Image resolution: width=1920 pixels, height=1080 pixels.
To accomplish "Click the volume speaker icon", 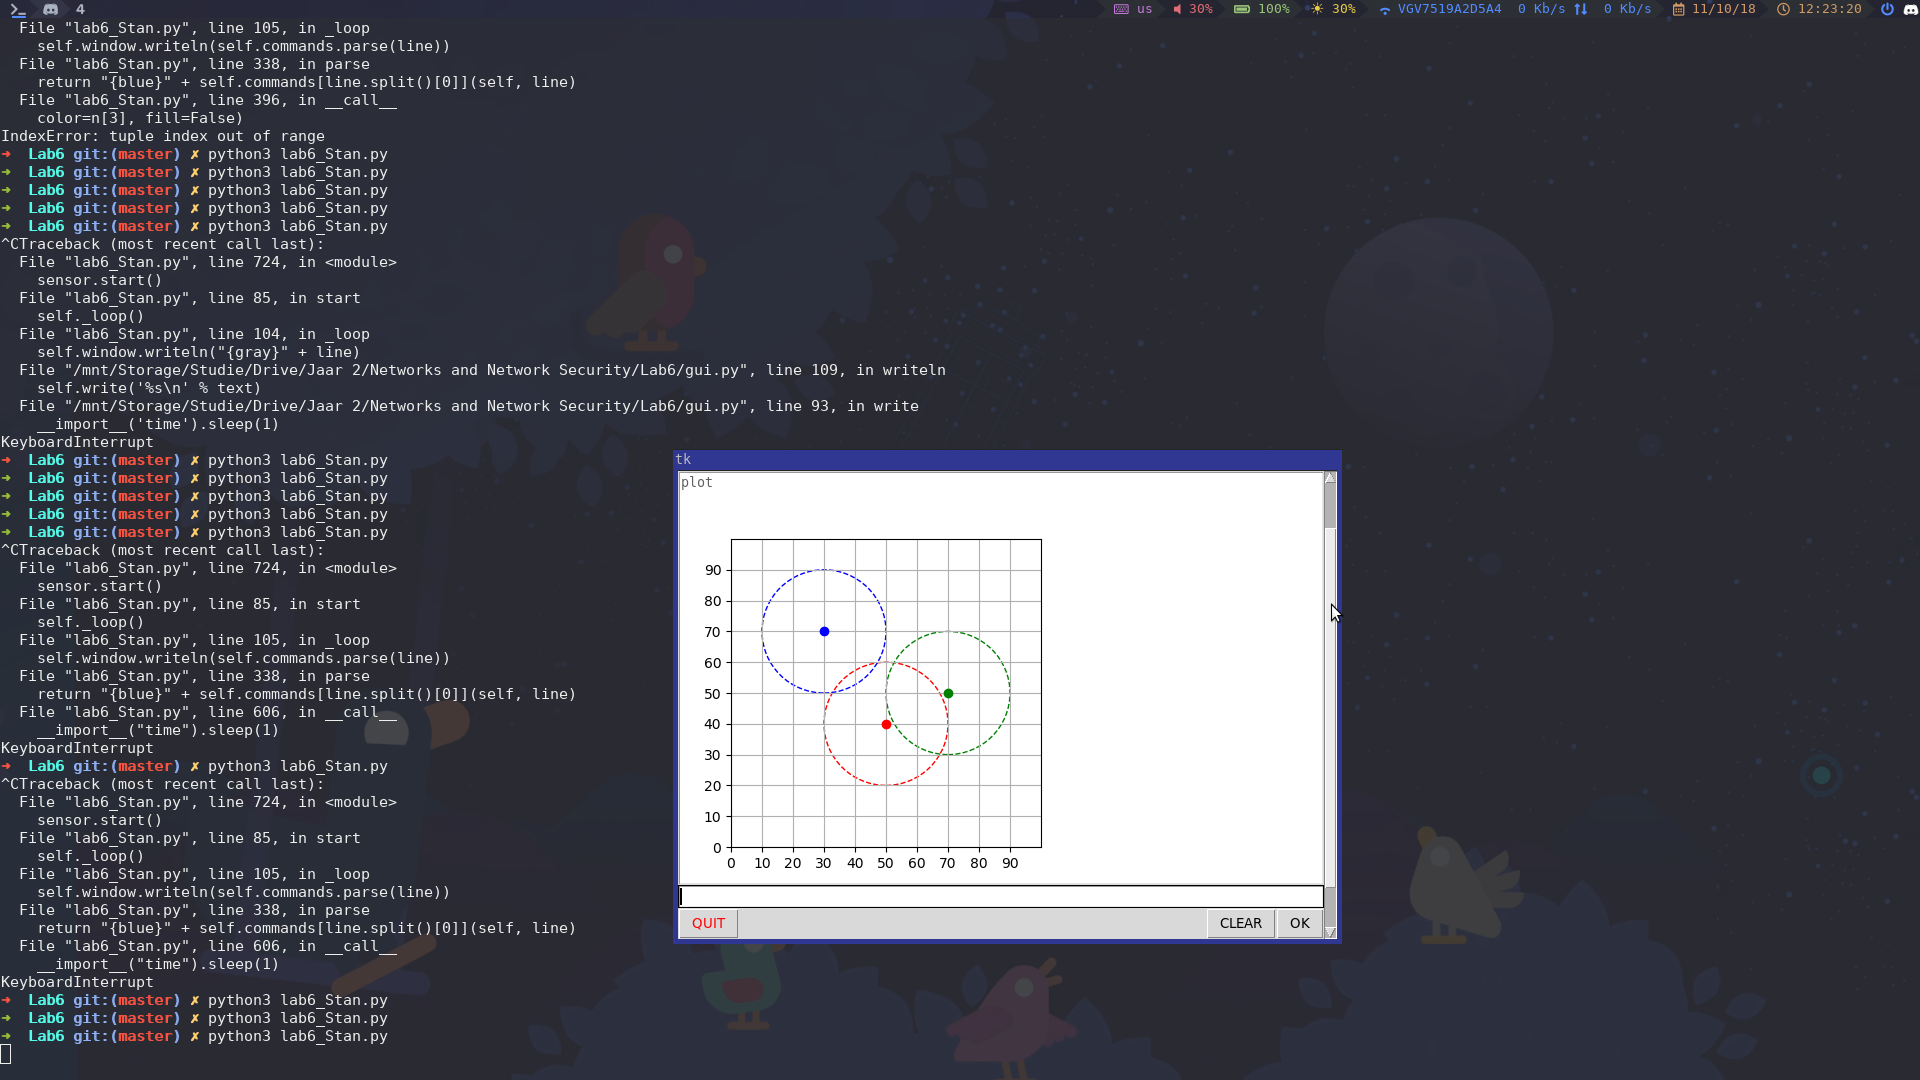I will [x=1177, y=9].
